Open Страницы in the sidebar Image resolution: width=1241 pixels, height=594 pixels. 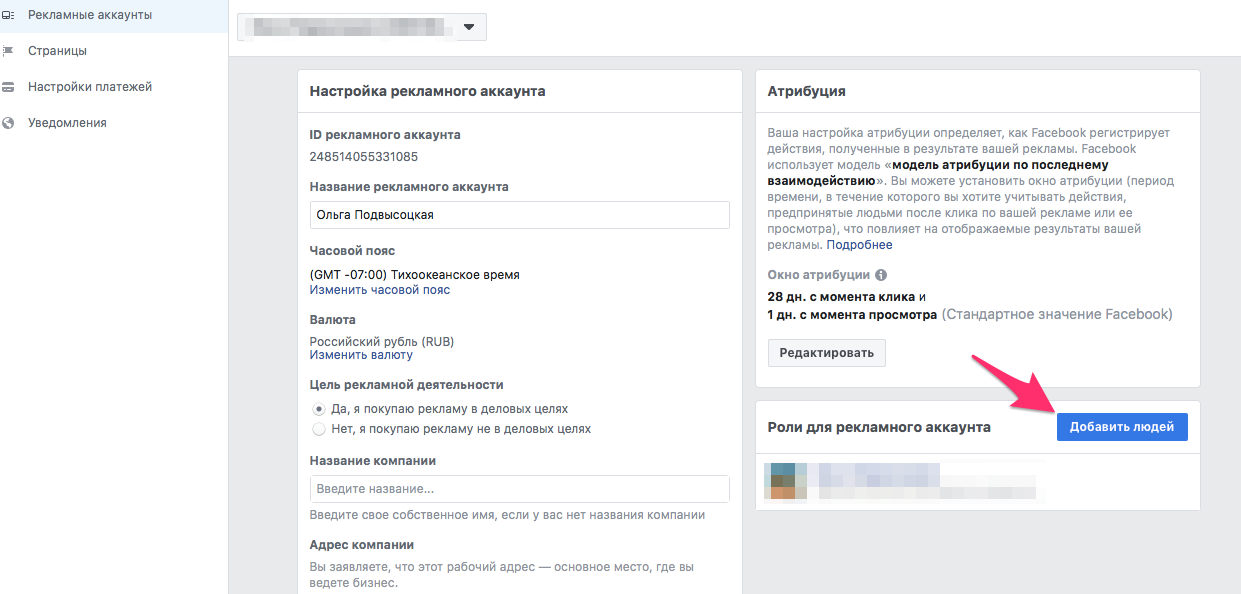(57, 51)
